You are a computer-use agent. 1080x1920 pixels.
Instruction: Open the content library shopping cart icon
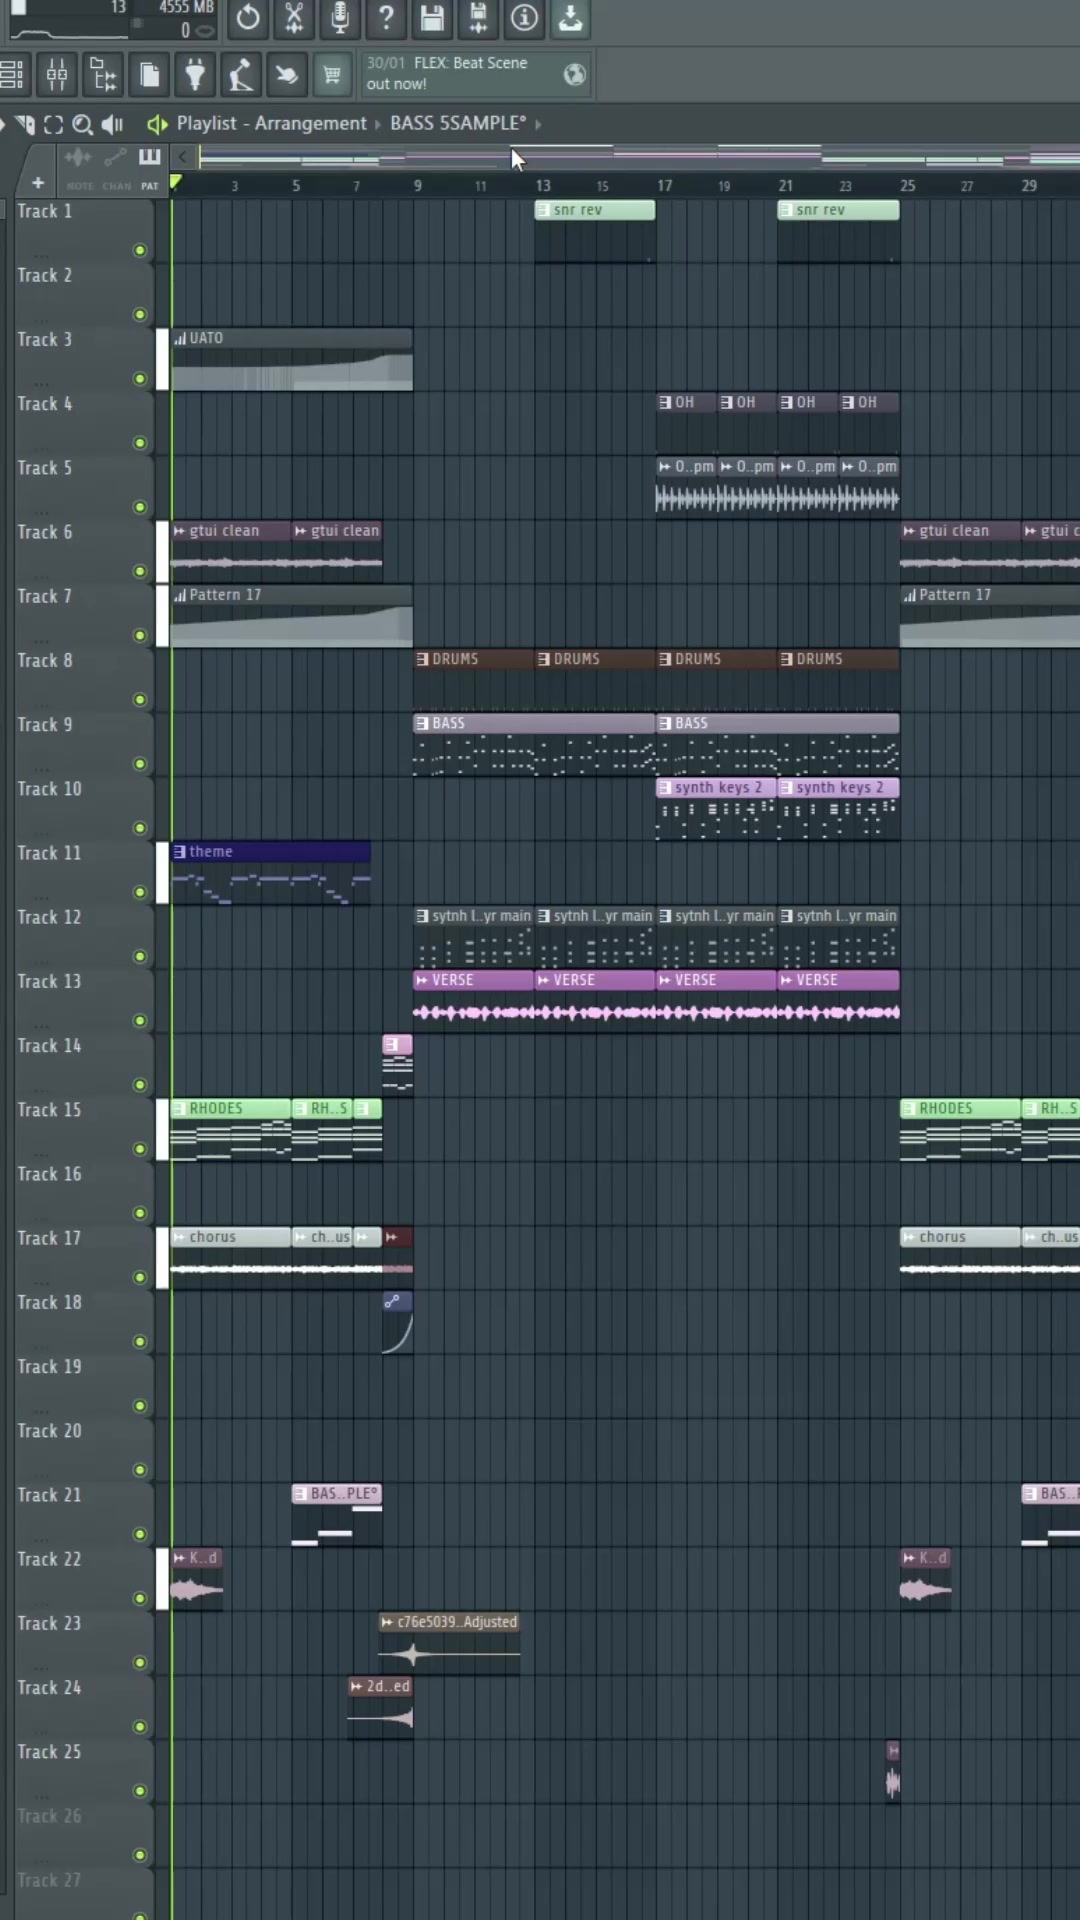point(332,74)
